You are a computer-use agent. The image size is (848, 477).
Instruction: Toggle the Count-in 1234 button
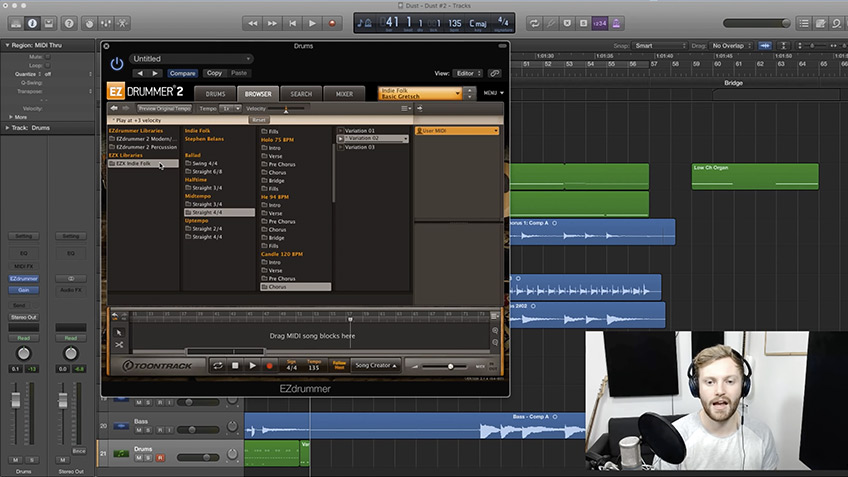(600, 23)
